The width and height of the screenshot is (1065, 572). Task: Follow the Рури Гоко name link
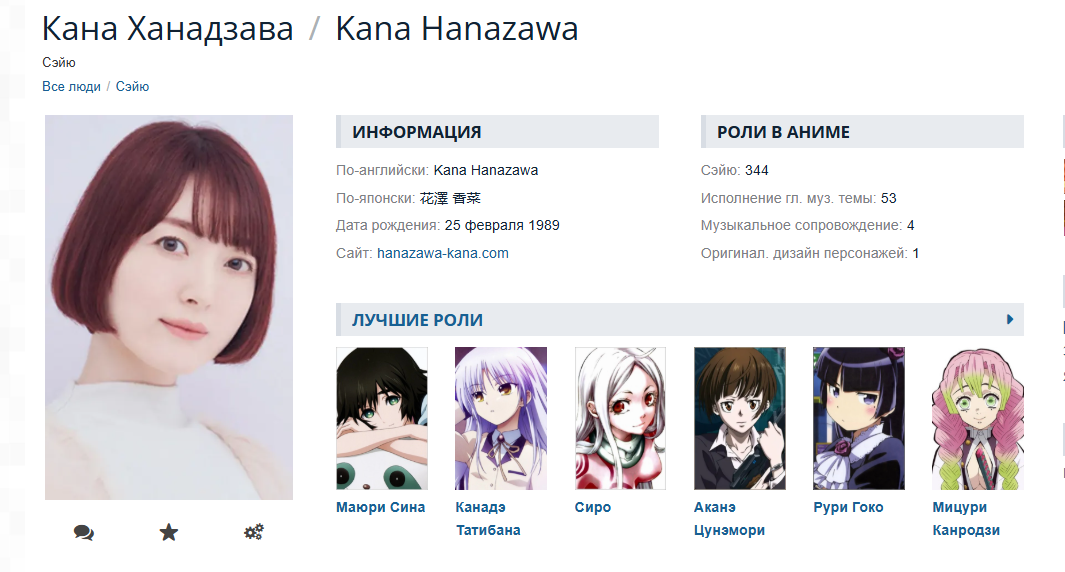[x=848, y=507]
